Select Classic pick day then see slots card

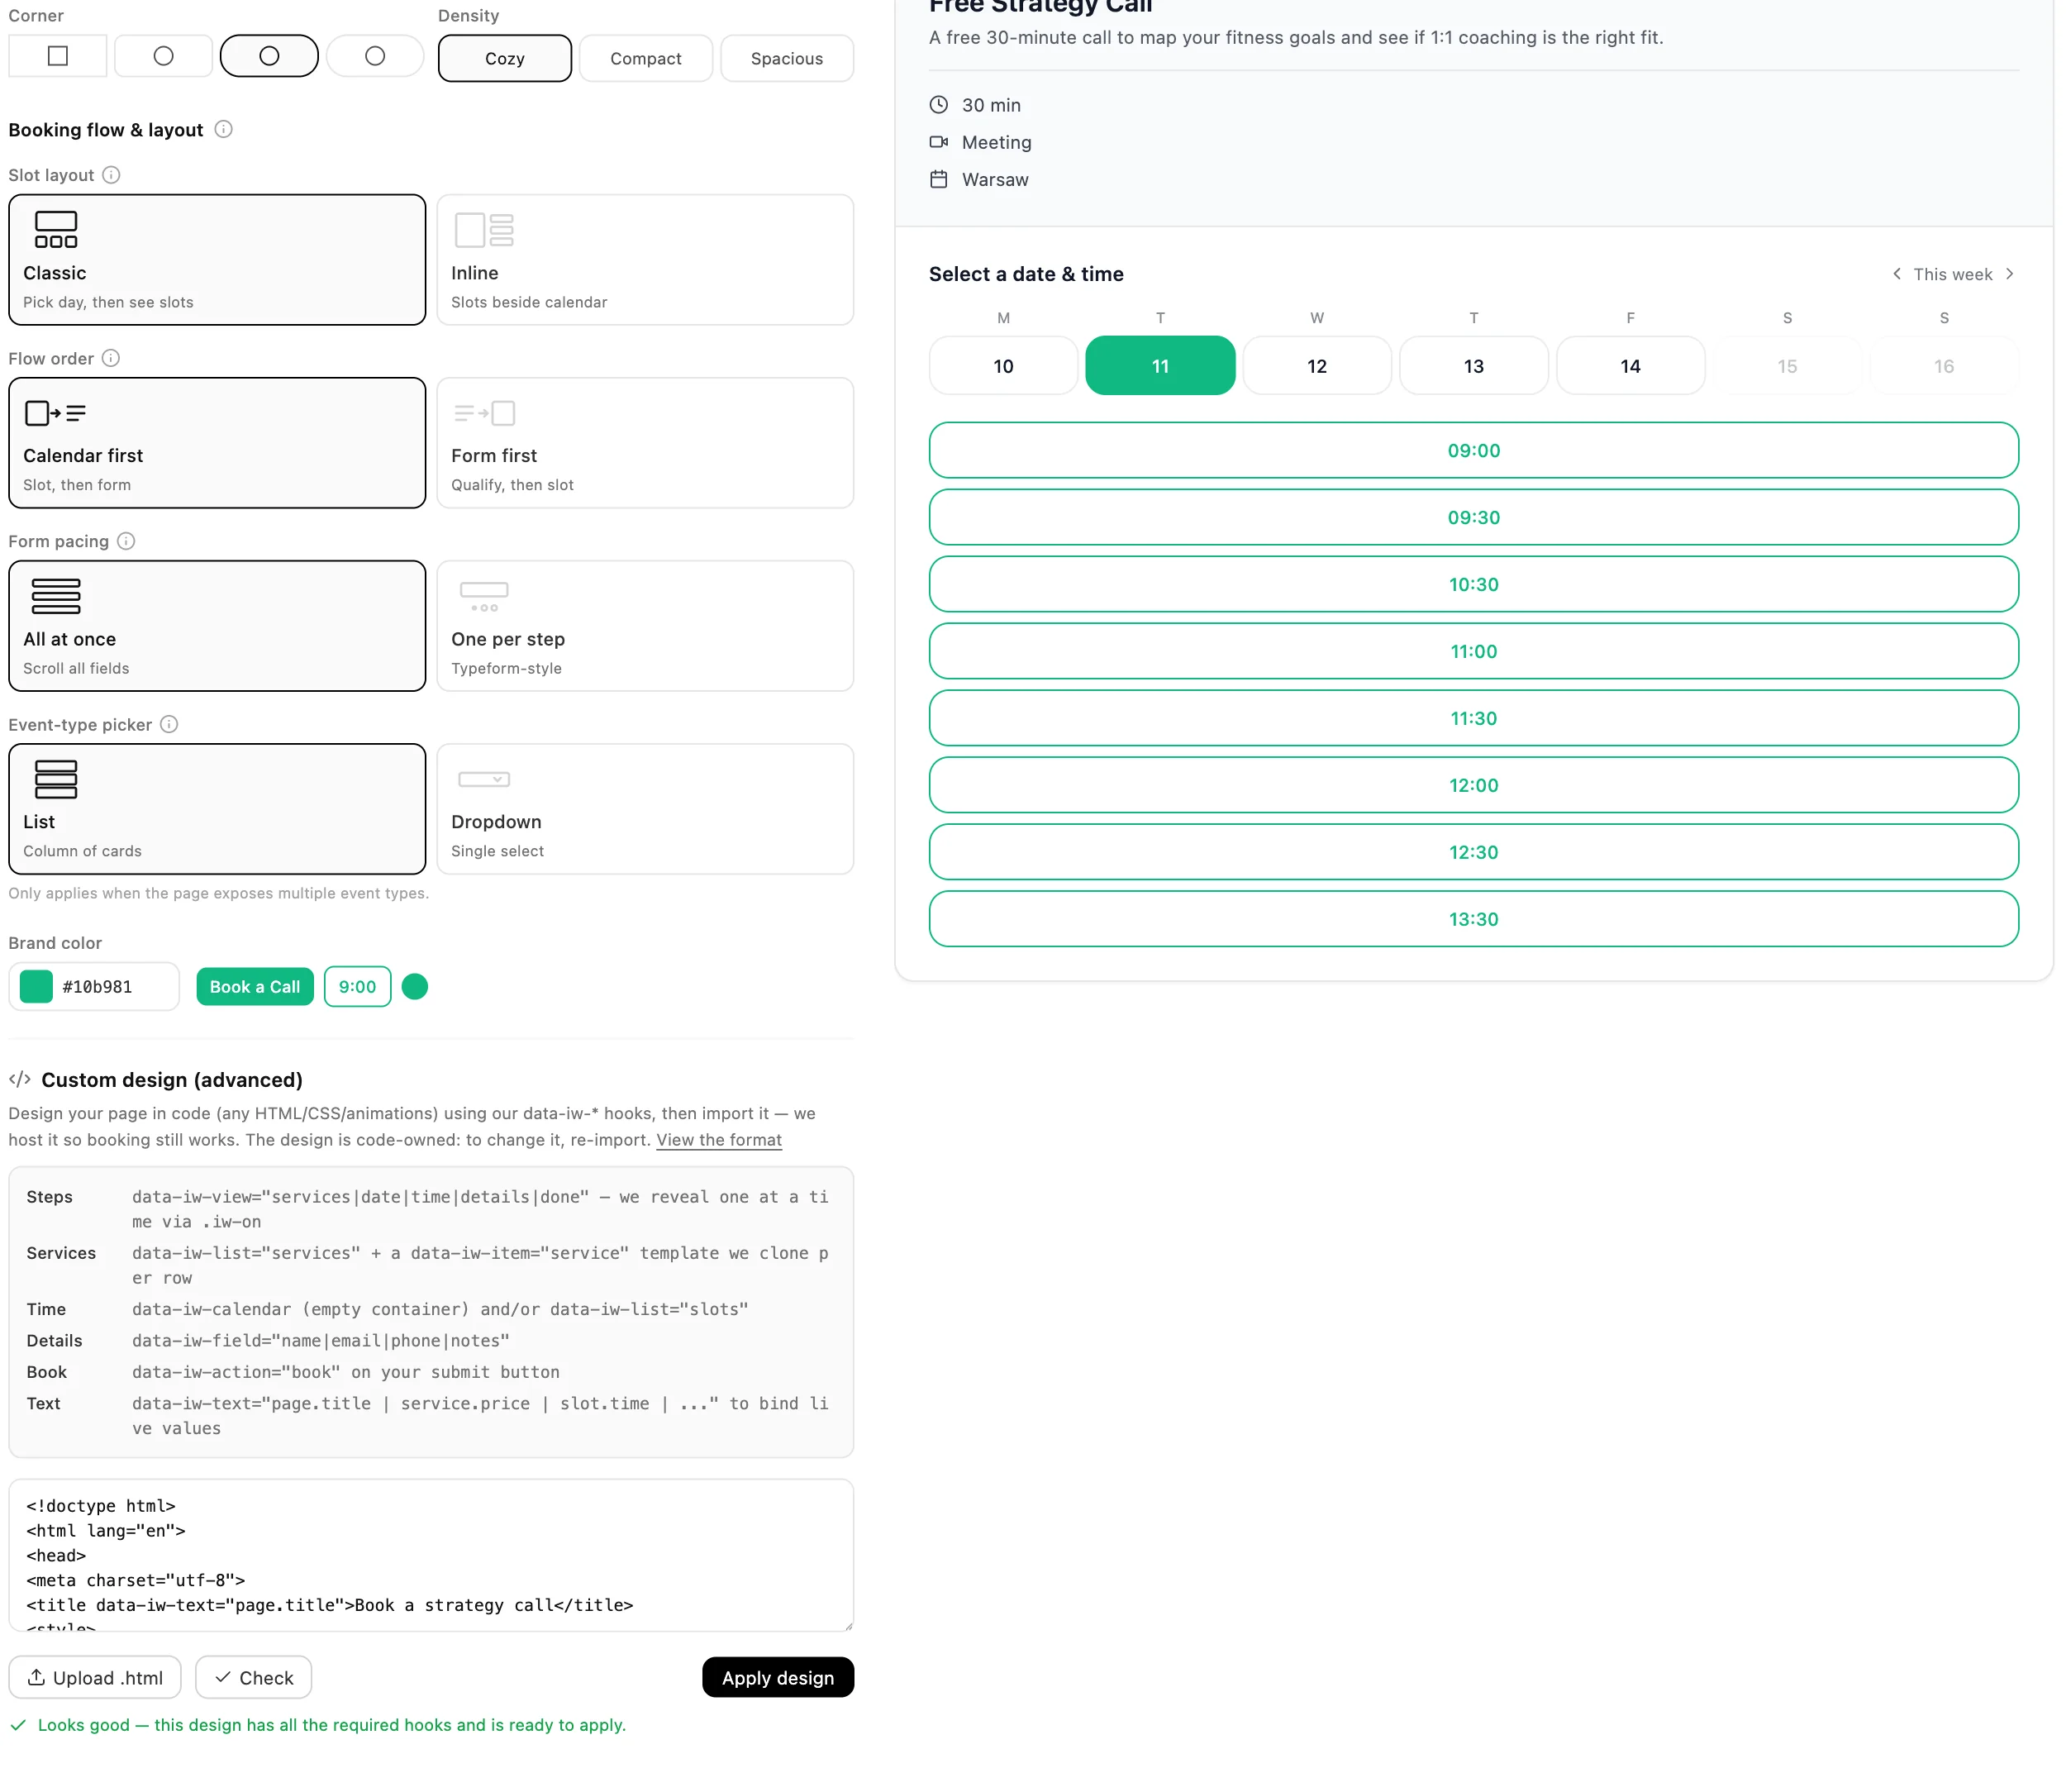point(217,260)
